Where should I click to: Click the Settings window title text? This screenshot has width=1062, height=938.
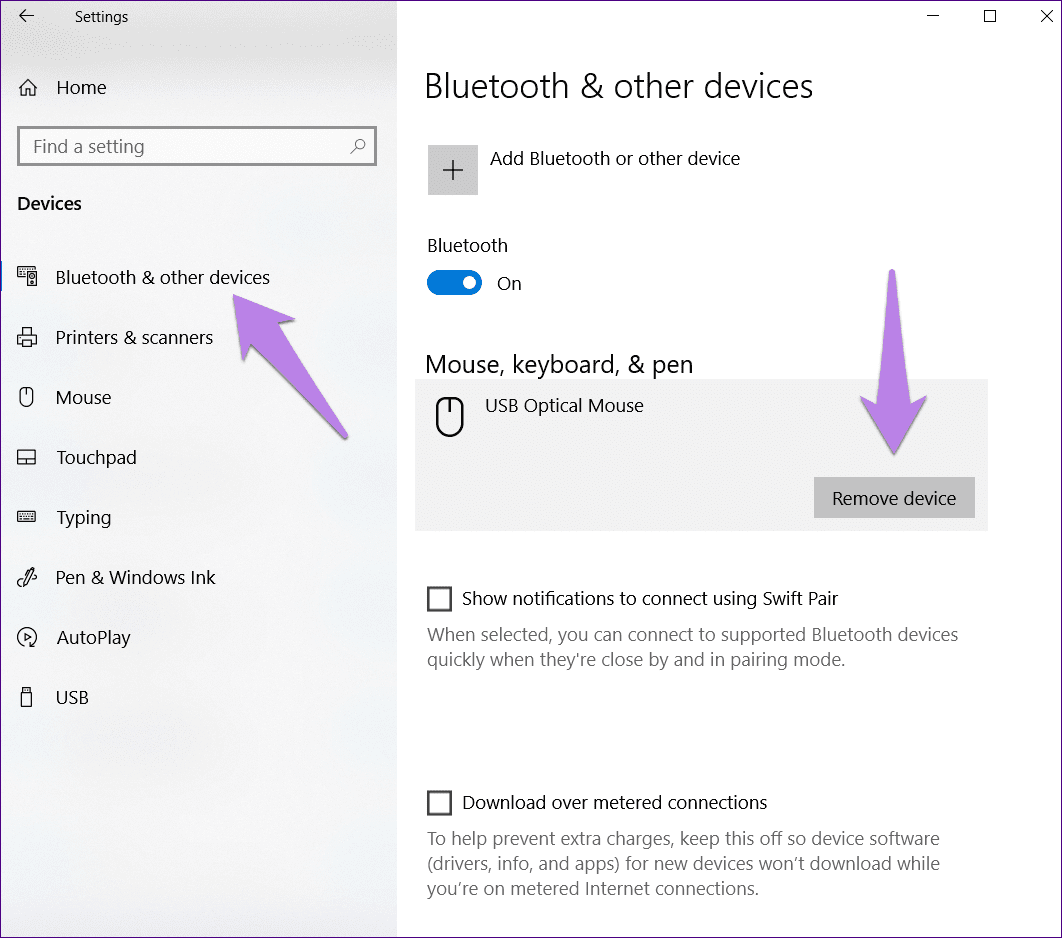point(101,16)
